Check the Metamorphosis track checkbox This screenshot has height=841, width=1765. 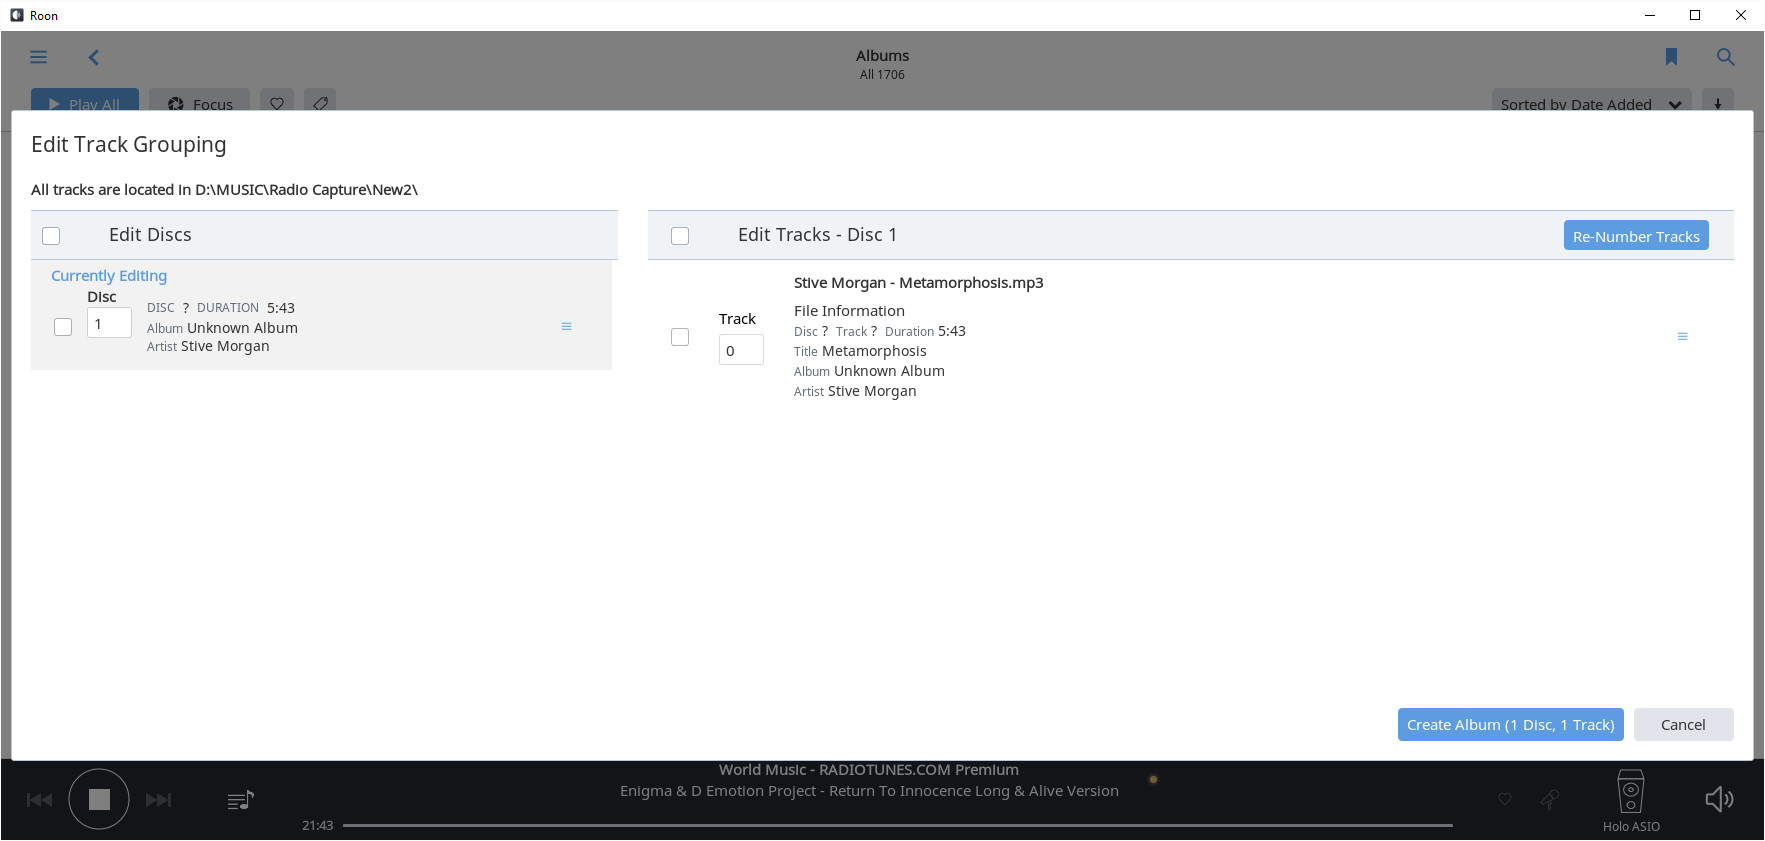(x=680, y=337)
